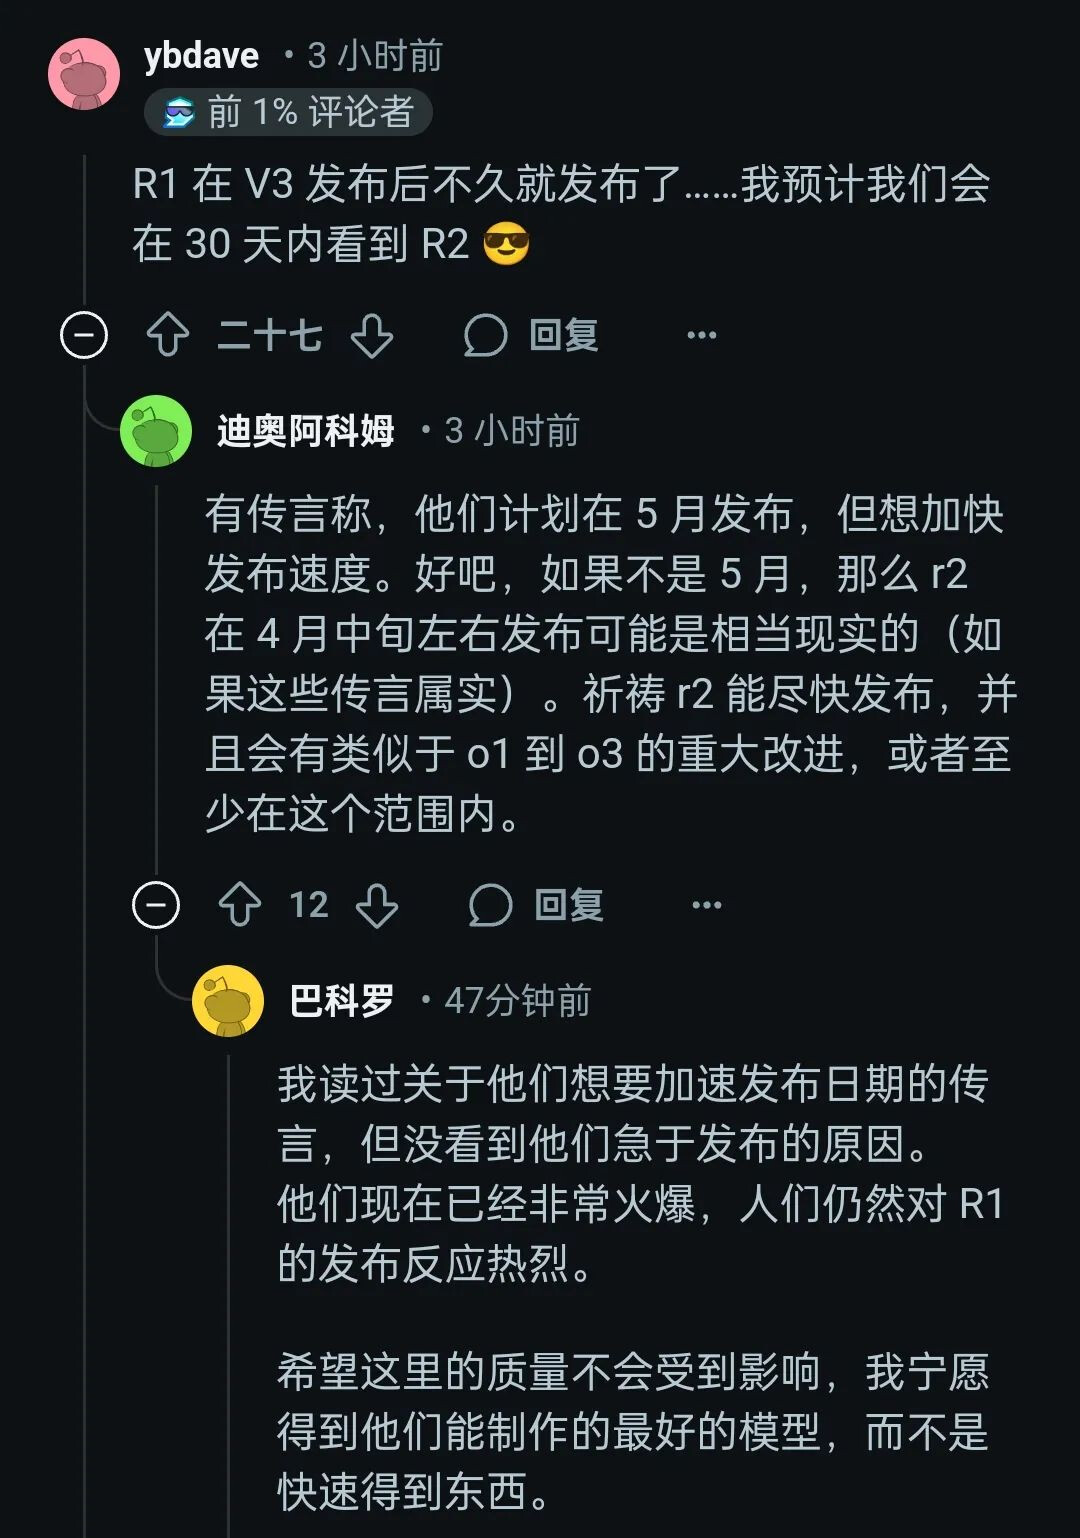Collapse ybdave's comment thread

pos(84,336)
